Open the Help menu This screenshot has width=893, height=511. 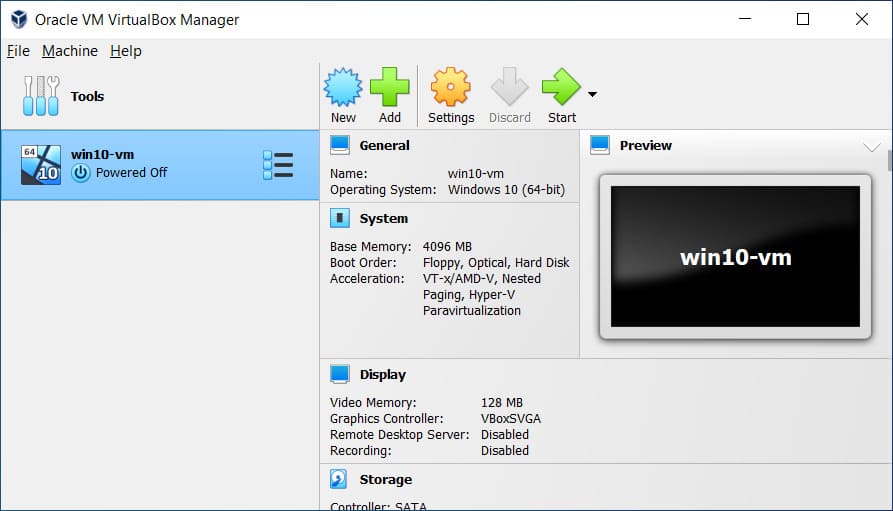(x=126, y=51)
